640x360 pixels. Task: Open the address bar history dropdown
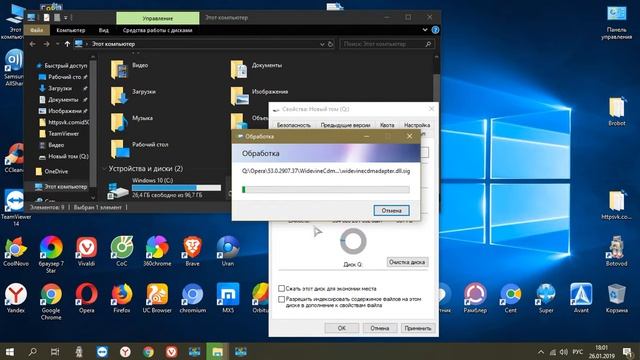[x=322, y=44]
